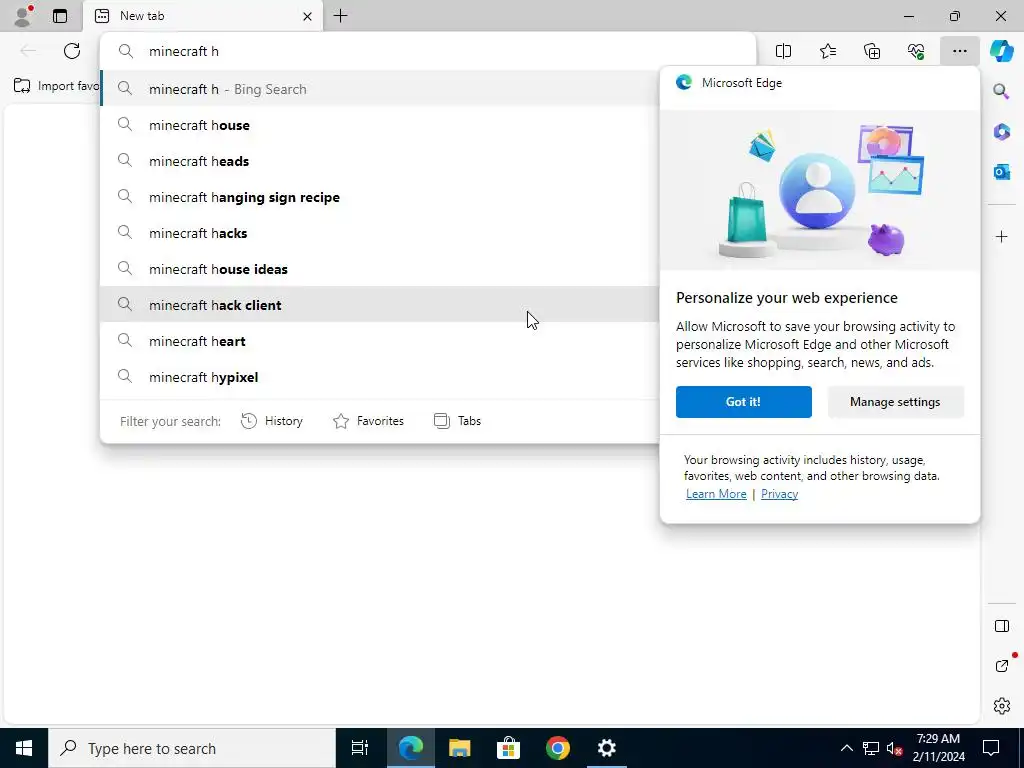Click the network icon in system tray

coord(871,748)
